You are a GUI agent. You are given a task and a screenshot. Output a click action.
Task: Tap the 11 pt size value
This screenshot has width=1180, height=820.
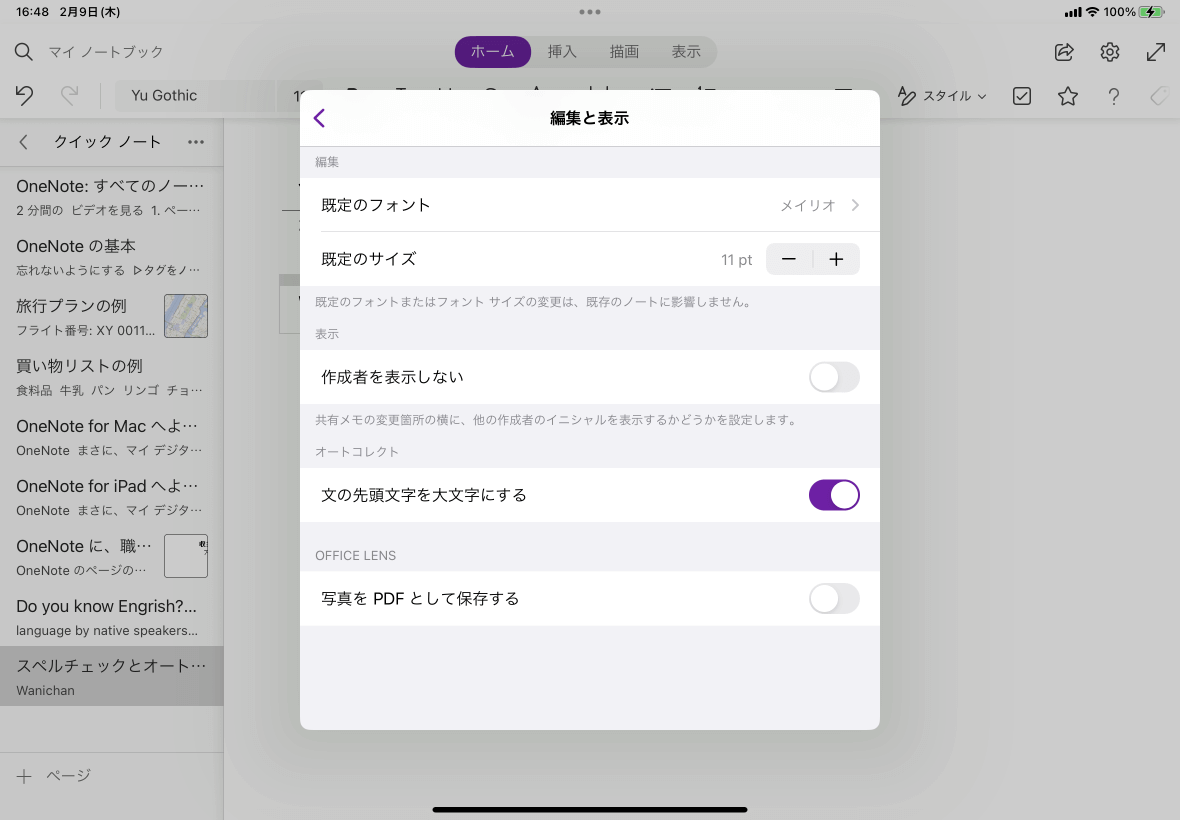click(737, 260)
